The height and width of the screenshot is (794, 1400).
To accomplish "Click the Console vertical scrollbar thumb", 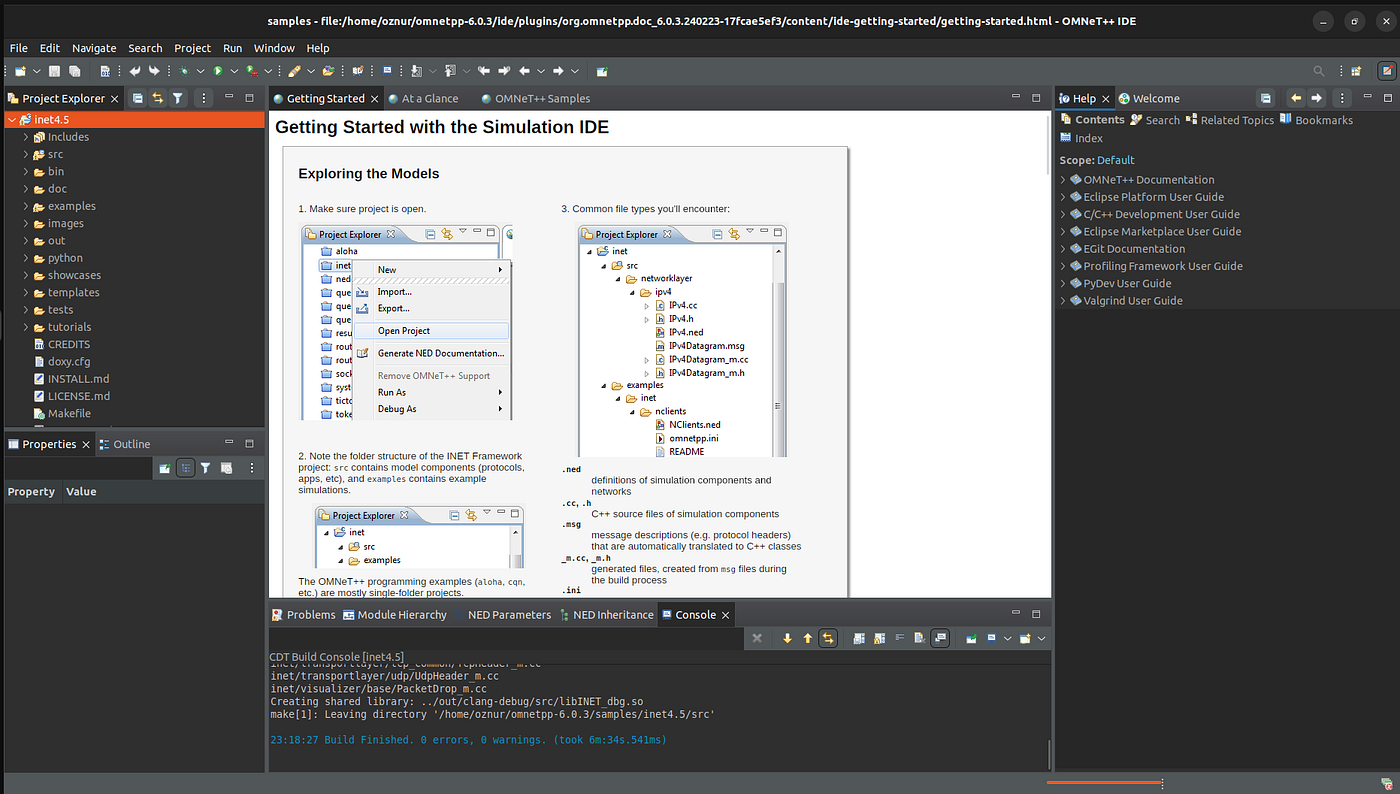I will click(1049, 755).
